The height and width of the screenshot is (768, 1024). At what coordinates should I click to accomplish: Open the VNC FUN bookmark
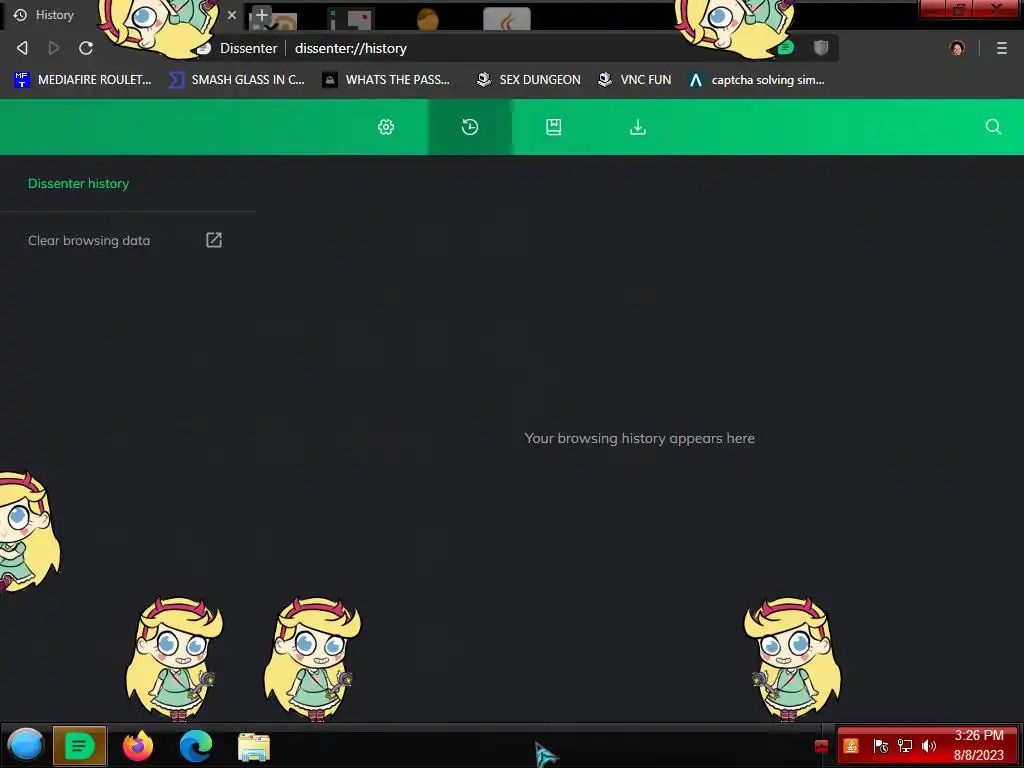(635, 80)
